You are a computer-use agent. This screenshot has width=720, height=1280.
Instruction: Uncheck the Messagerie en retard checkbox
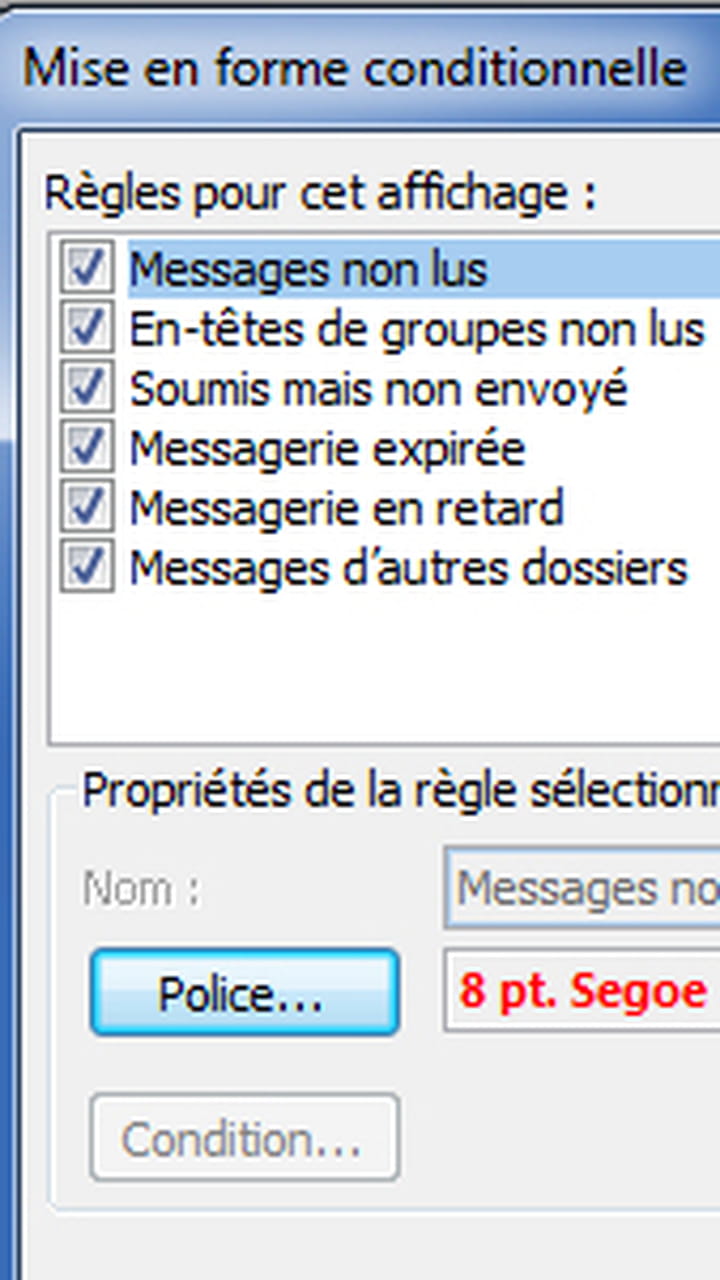click(x=87, y=507)
